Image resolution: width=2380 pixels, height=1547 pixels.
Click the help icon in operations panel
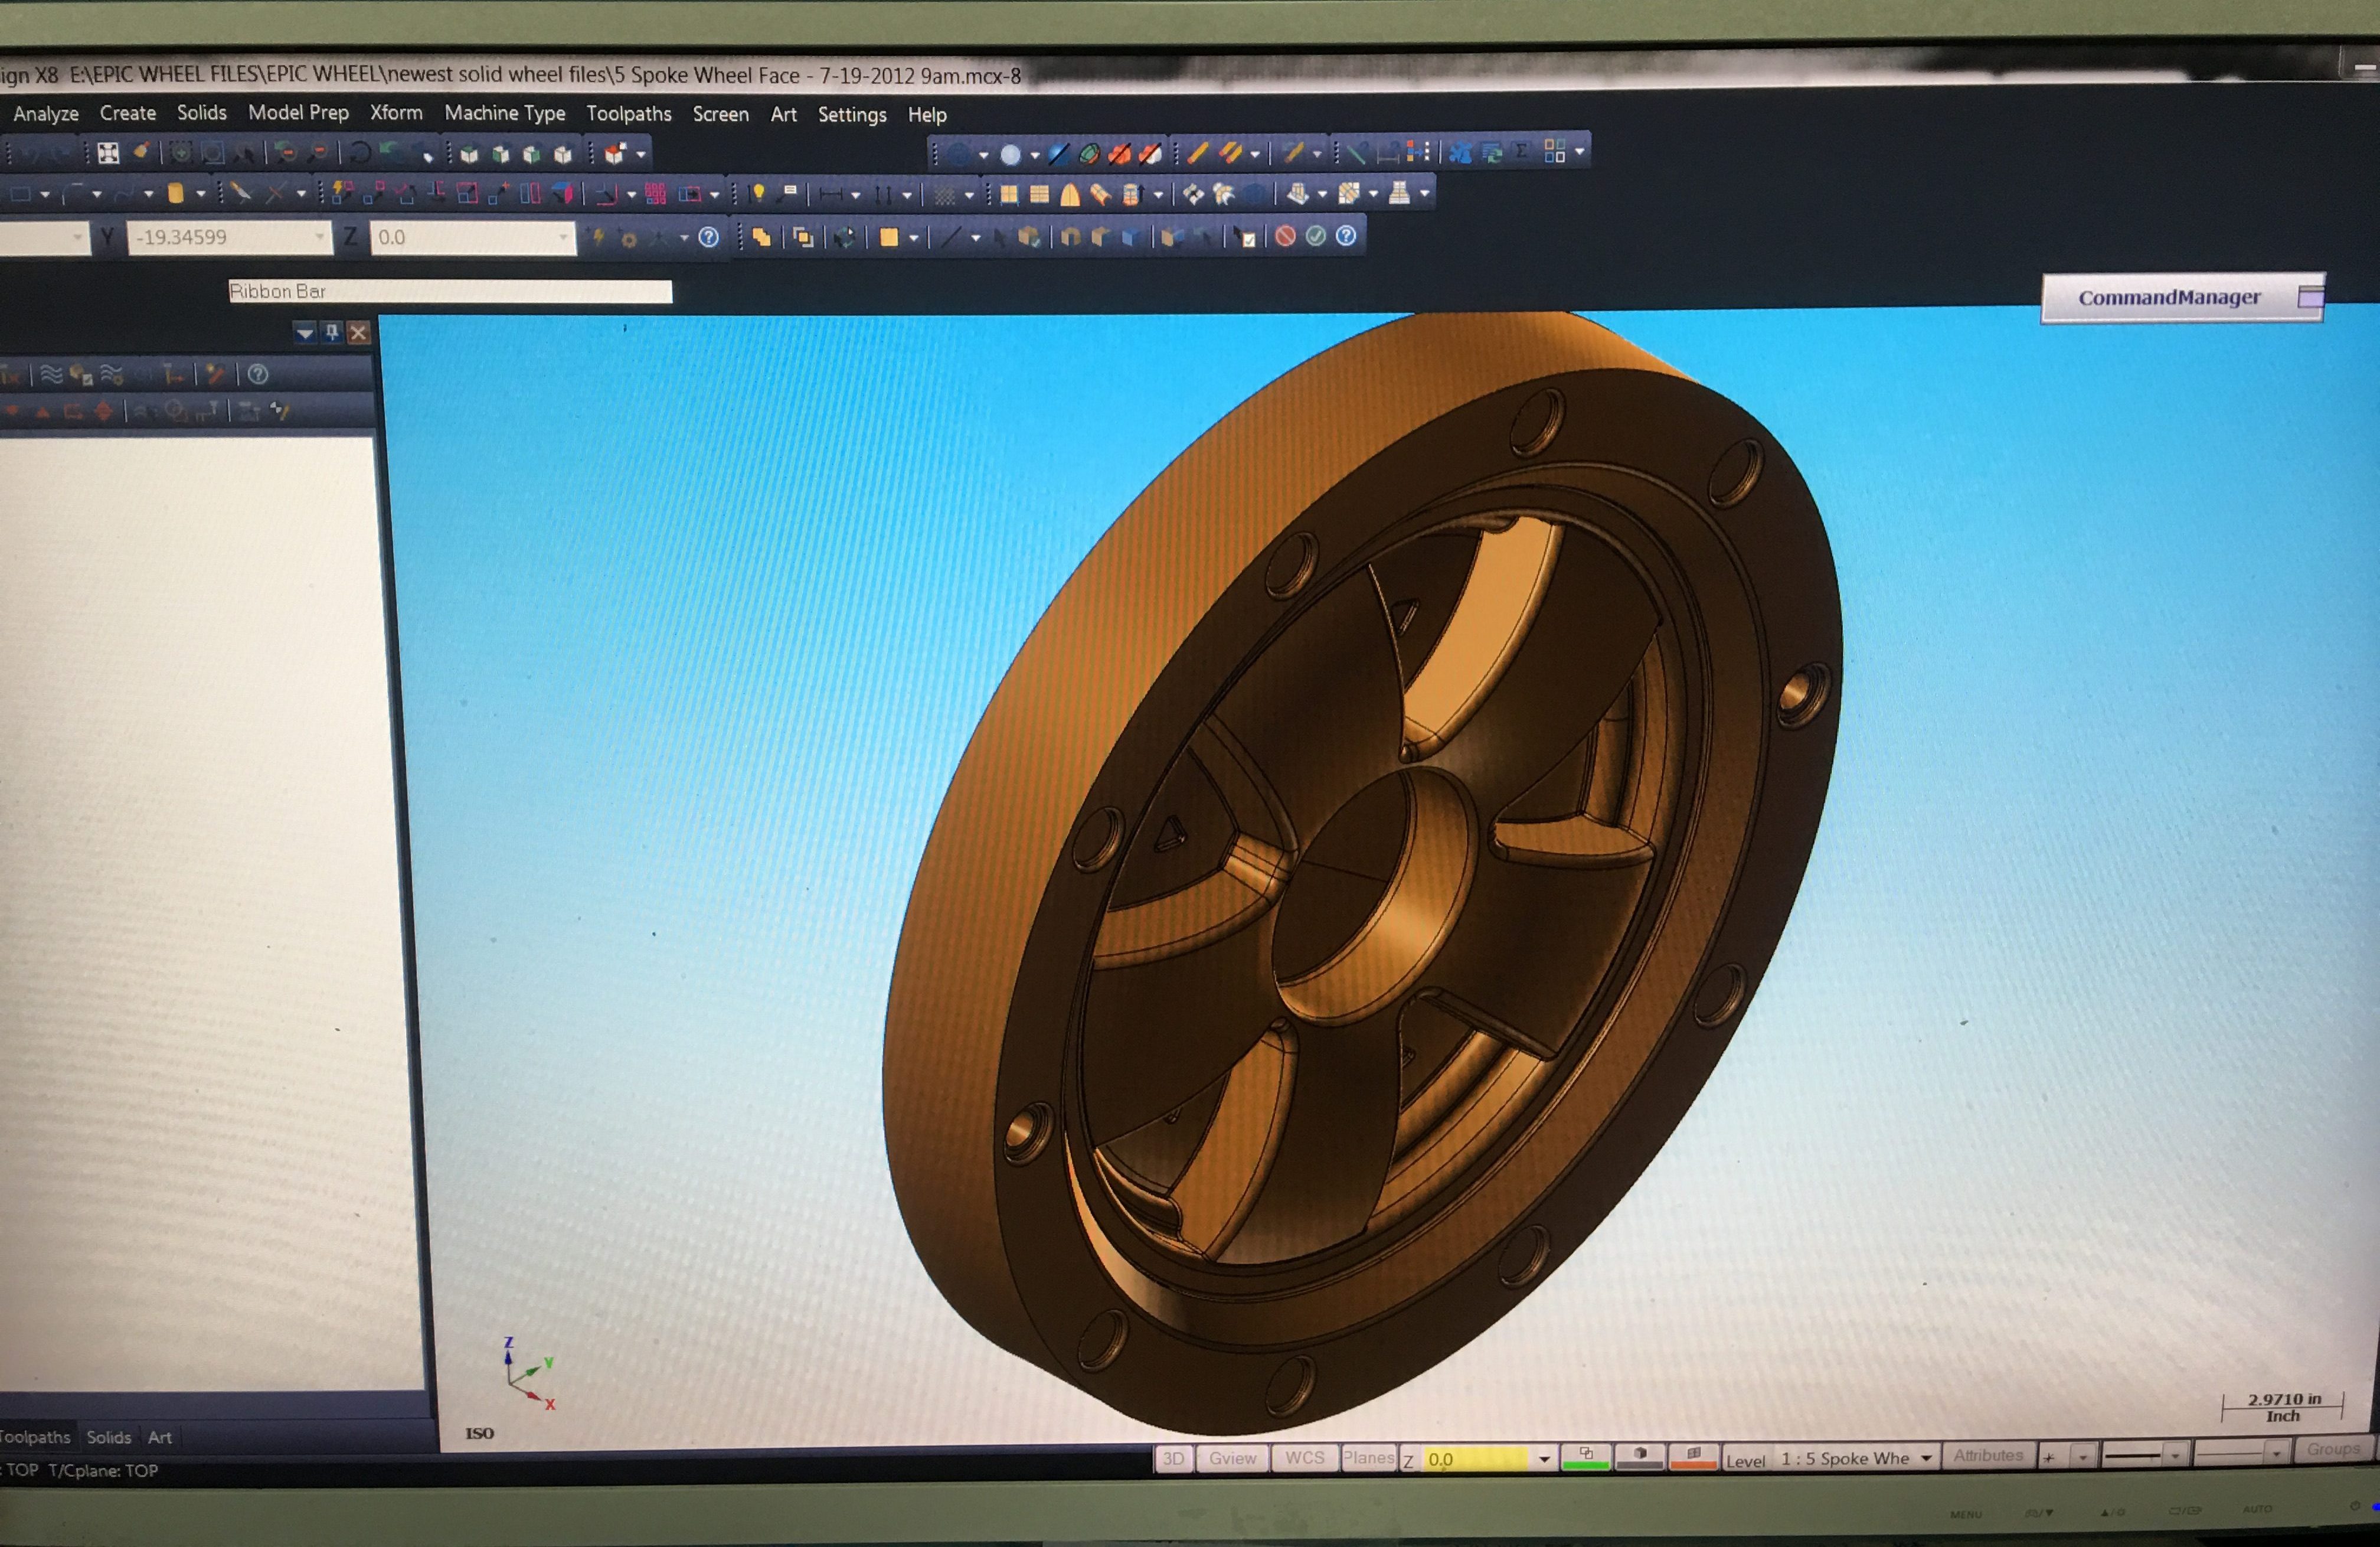[258, 375]
